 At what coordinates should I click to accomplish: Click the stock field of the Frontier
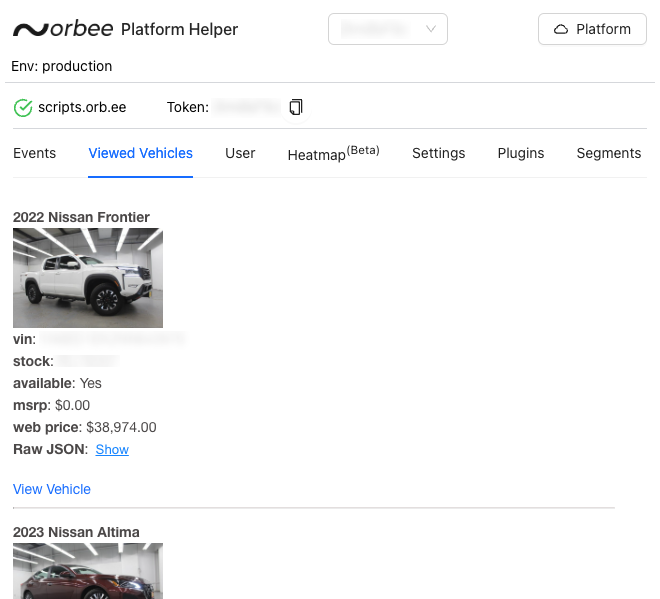pos(67,362)
